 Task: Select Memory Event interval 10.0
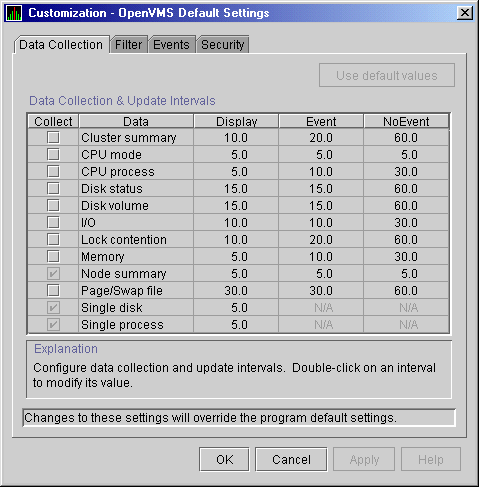click(x=321, y=256)
